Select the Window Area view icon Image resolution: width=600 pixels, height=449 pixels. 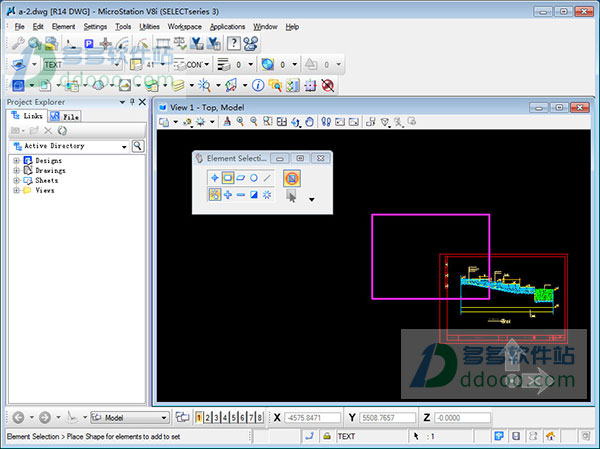(267, 122)
